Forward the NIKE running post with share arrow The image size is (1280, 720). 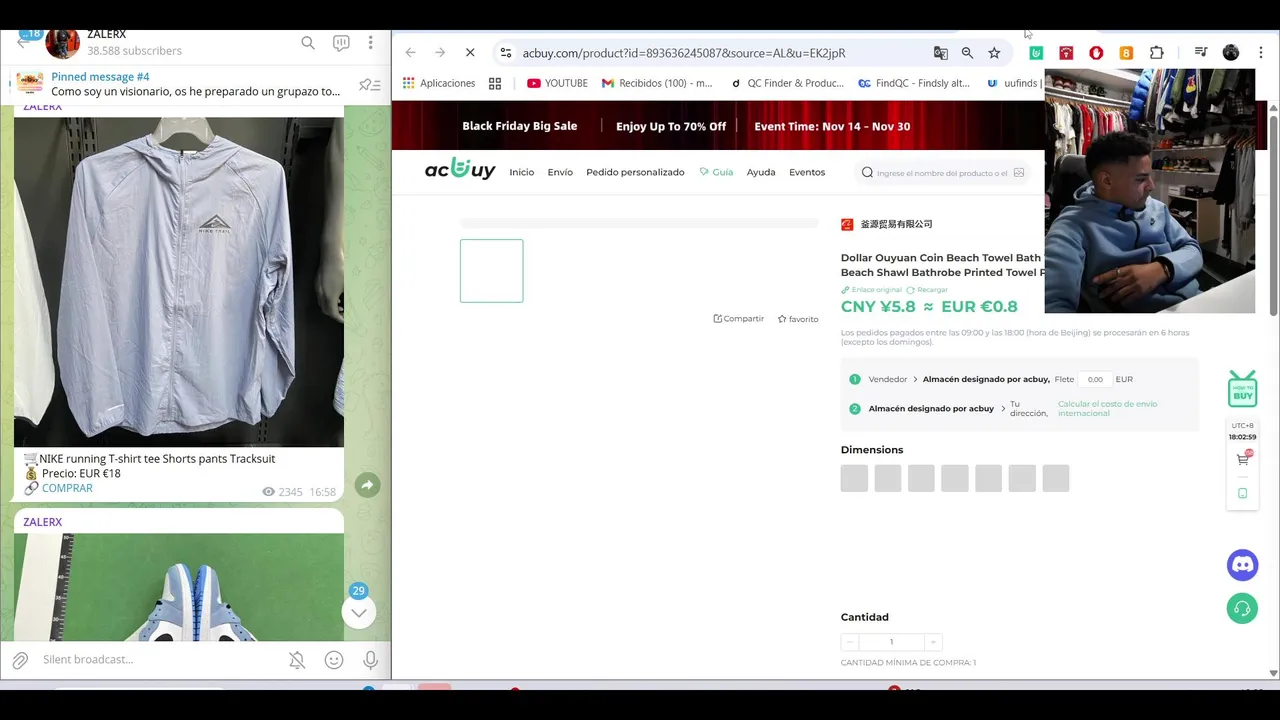367,485
